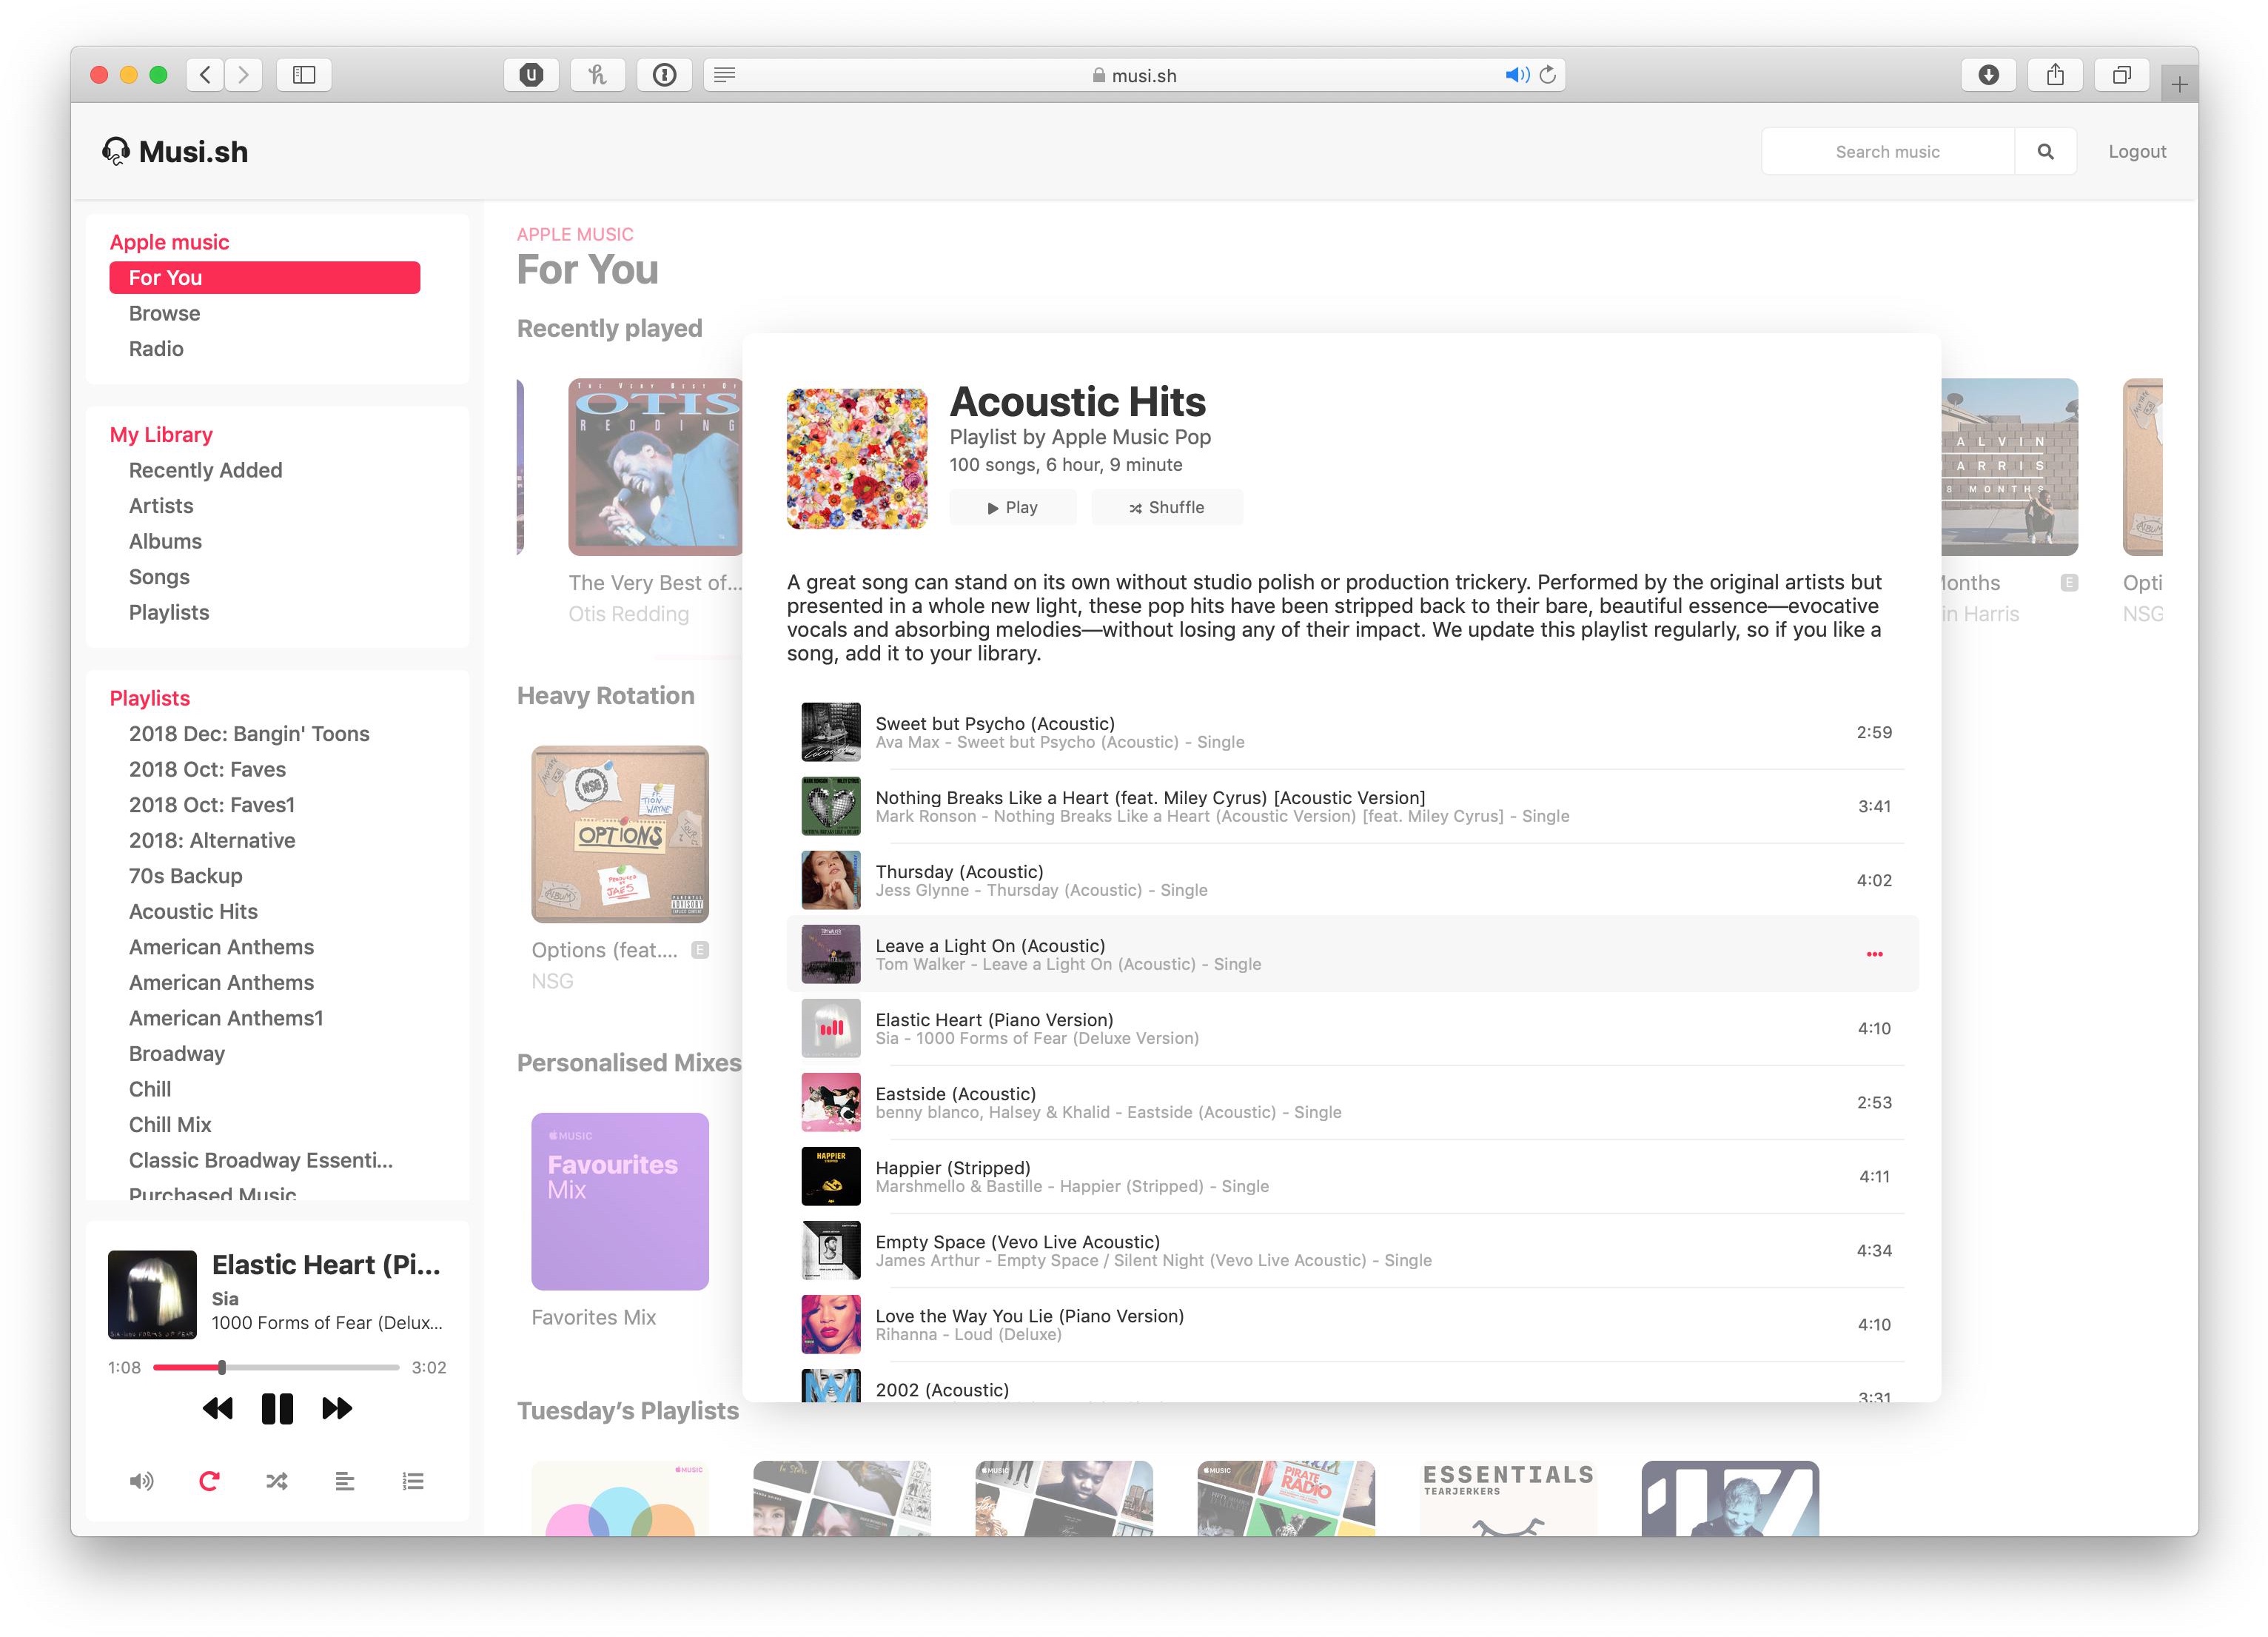This screenshot has height=1637, width=2268.
Task: Select Nothing Breaks Like a Heart track
Action: pyautogui.click(x=1352, y=806)
